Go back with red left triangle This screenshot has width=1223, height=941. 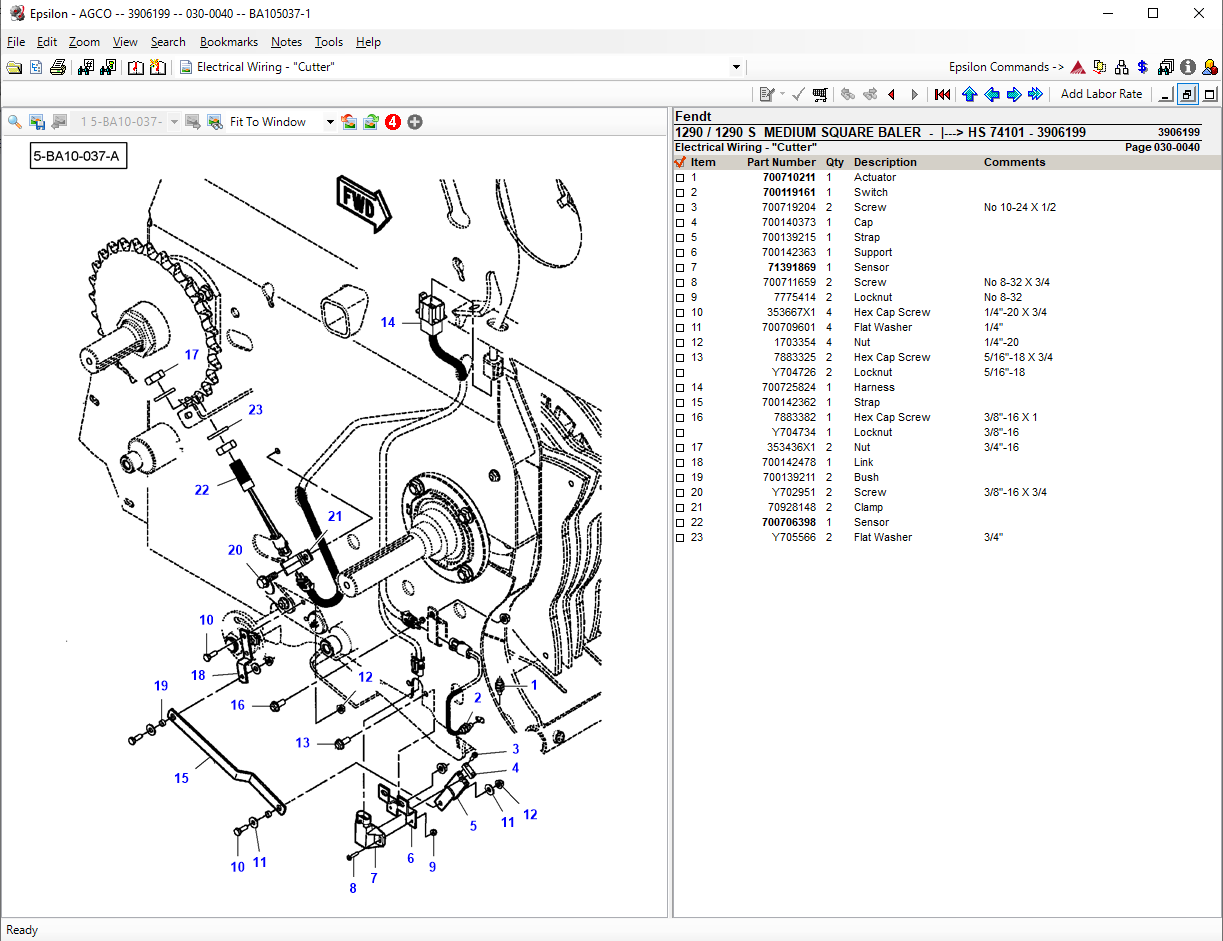[x=891, y=94]
